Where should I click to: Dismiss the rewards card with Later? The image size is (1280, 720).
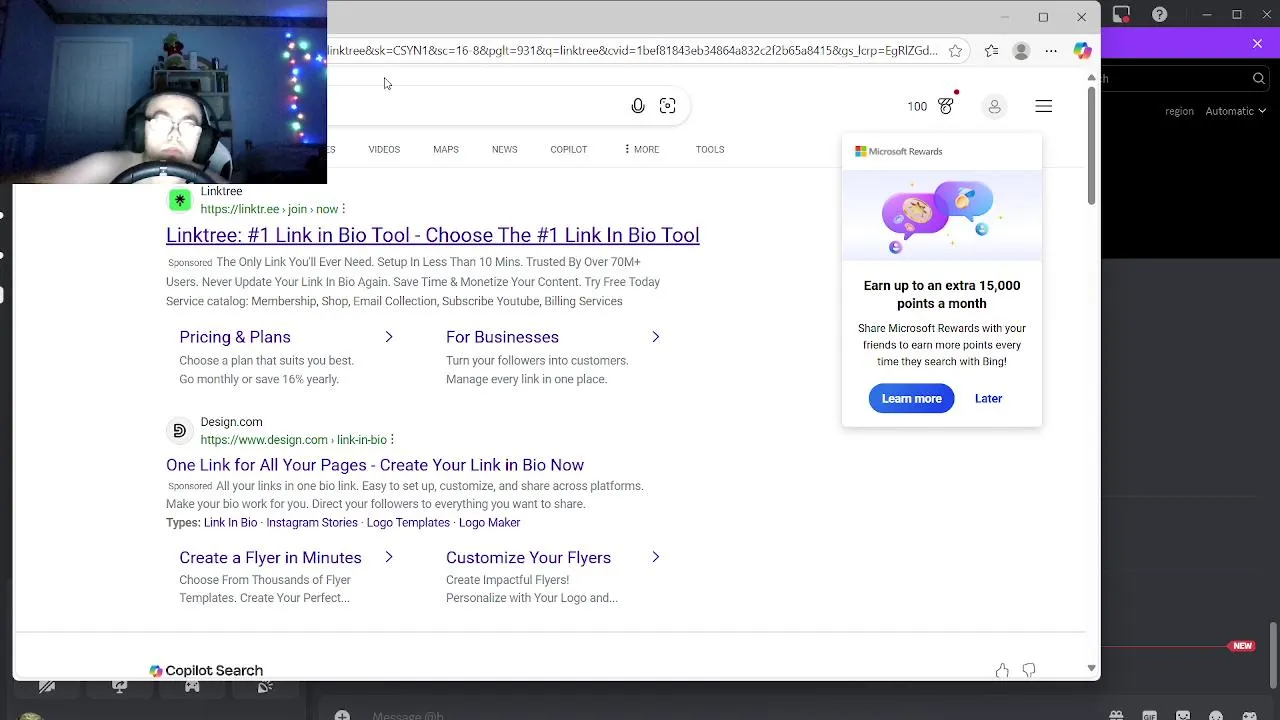point(988,398)
